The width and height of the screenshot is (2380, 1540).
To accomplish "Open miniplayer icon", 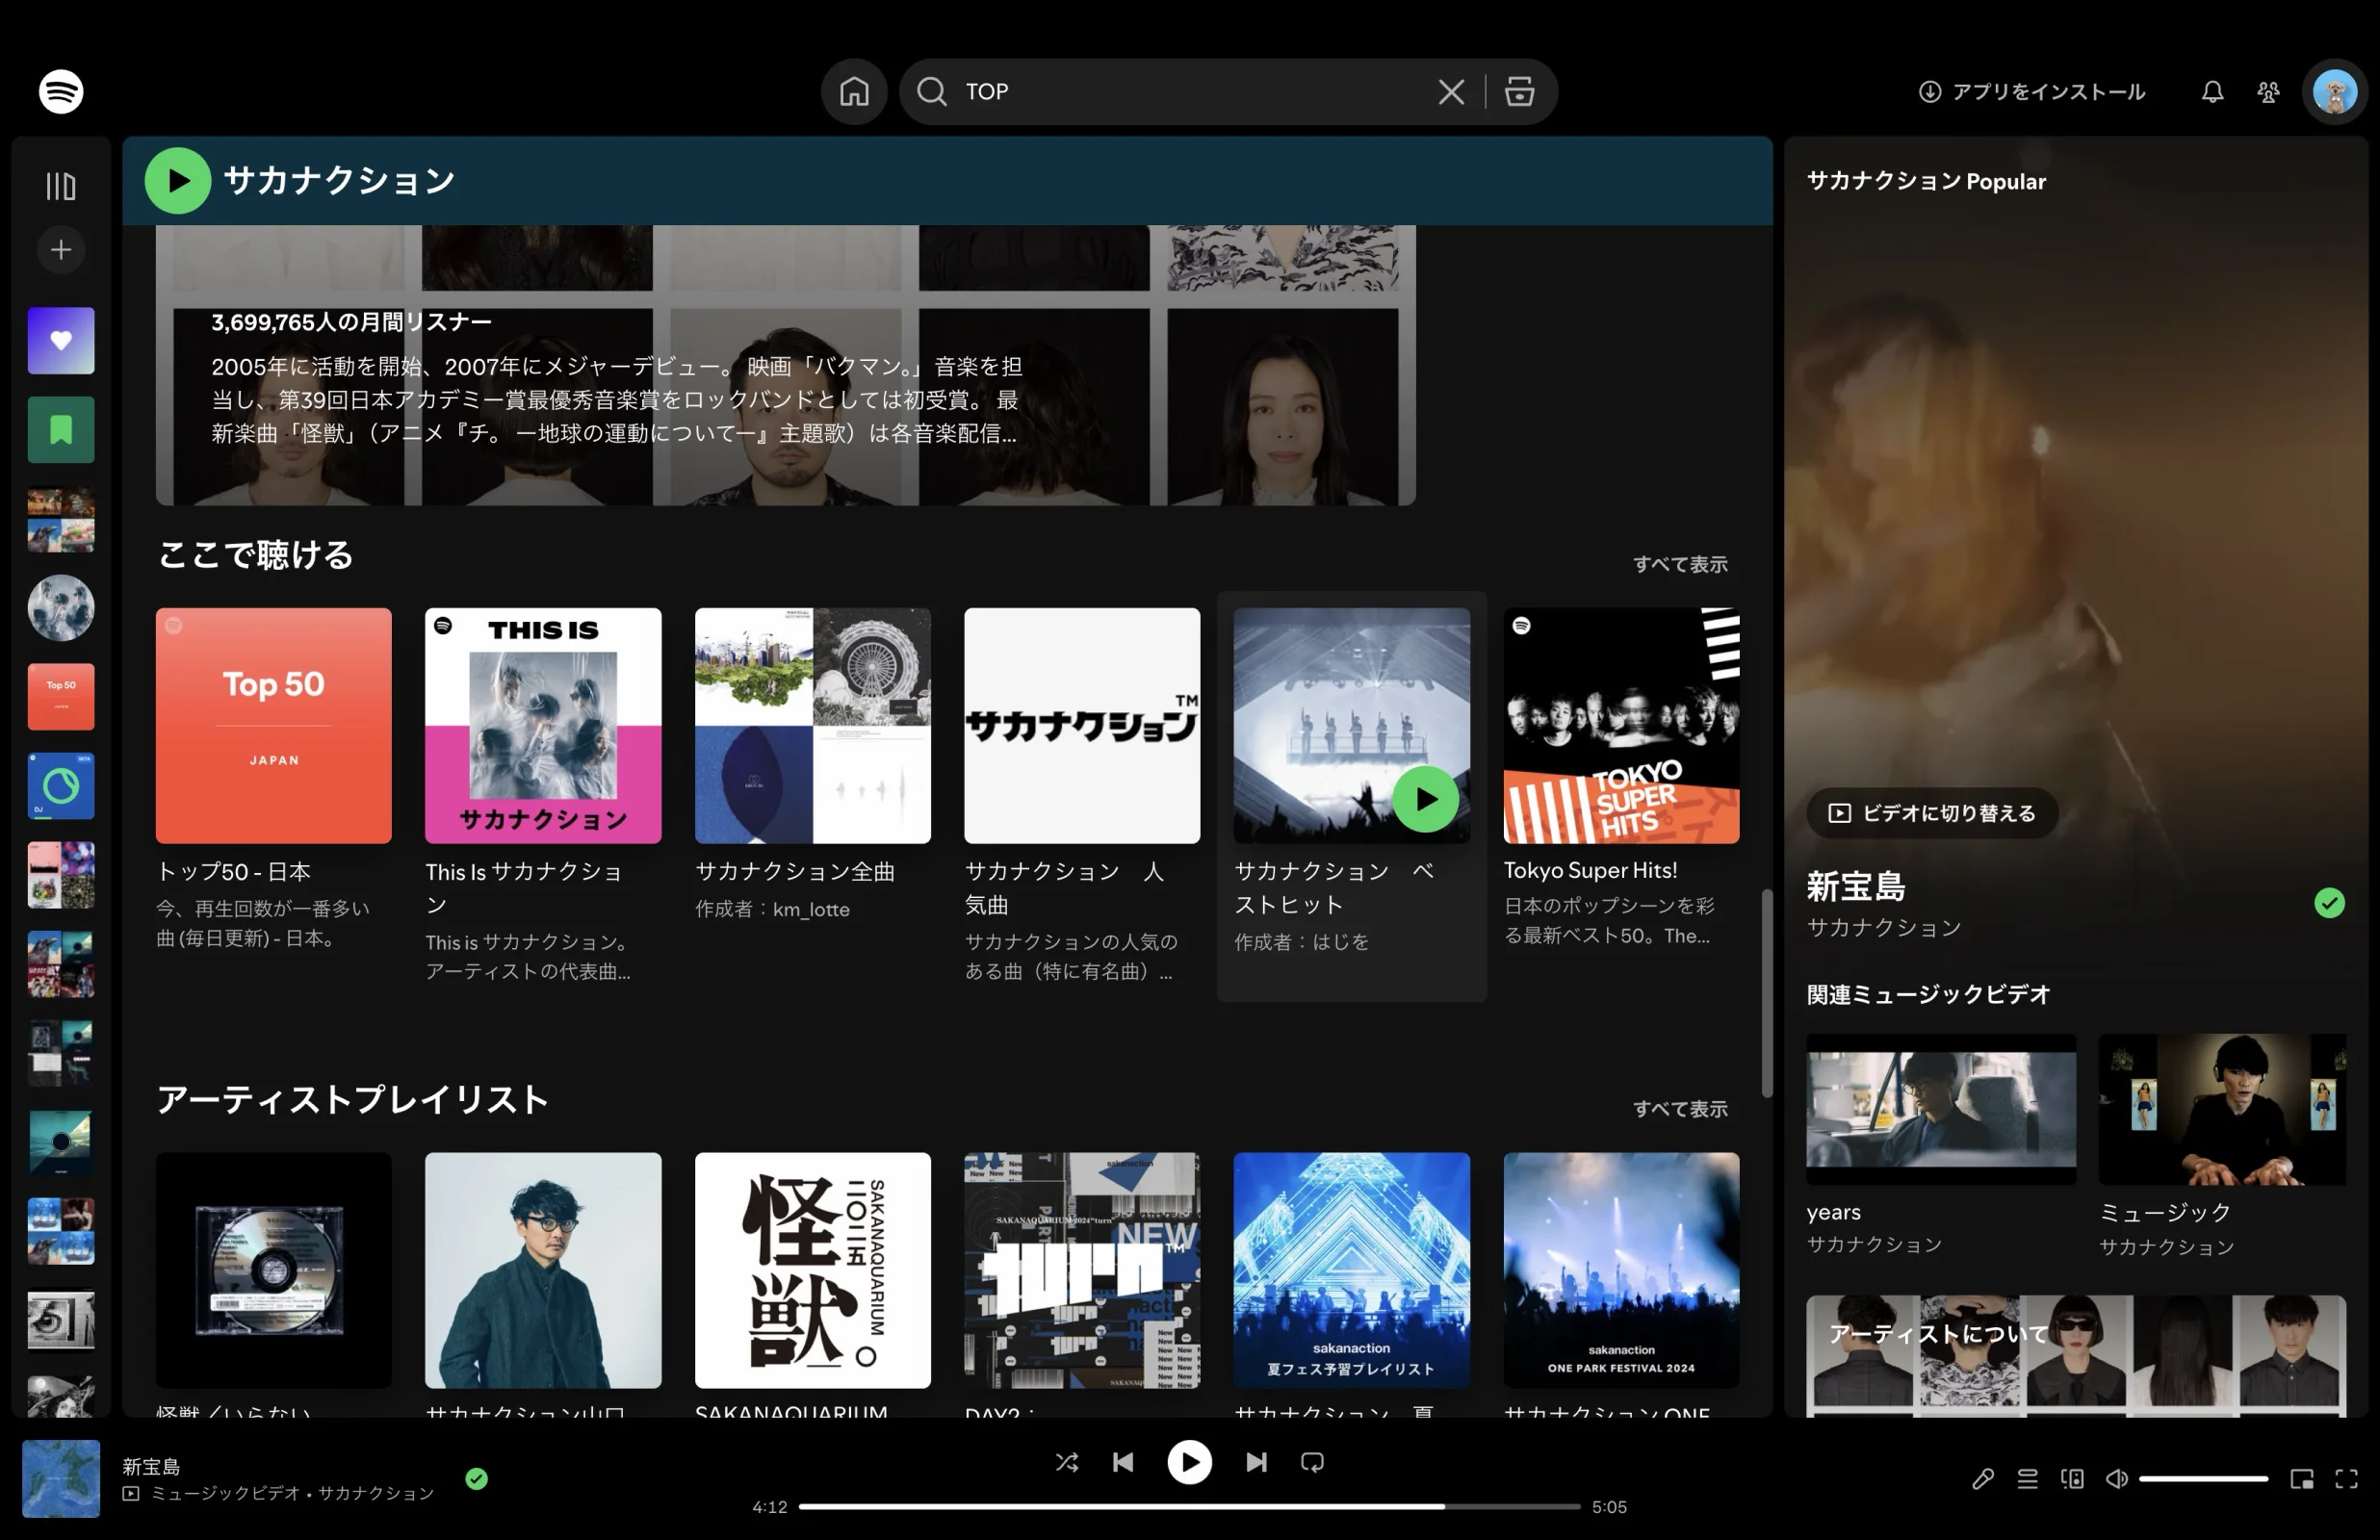I will click(x=2302, y=1479).
